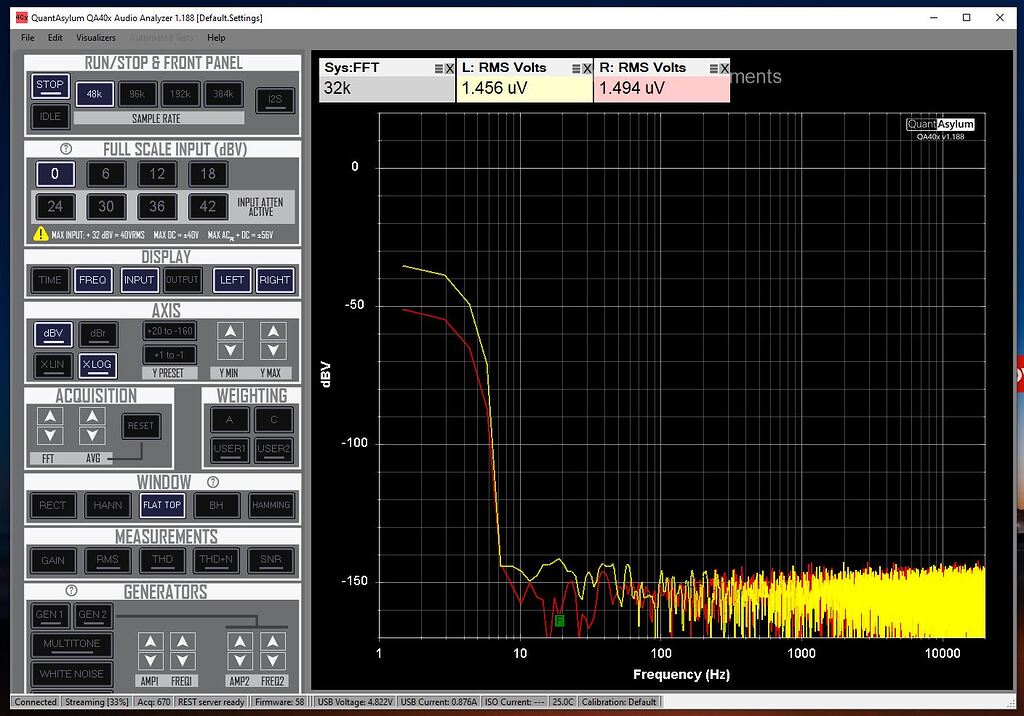
Task: Open the Visualizers menu
Action: click(96, 38)
